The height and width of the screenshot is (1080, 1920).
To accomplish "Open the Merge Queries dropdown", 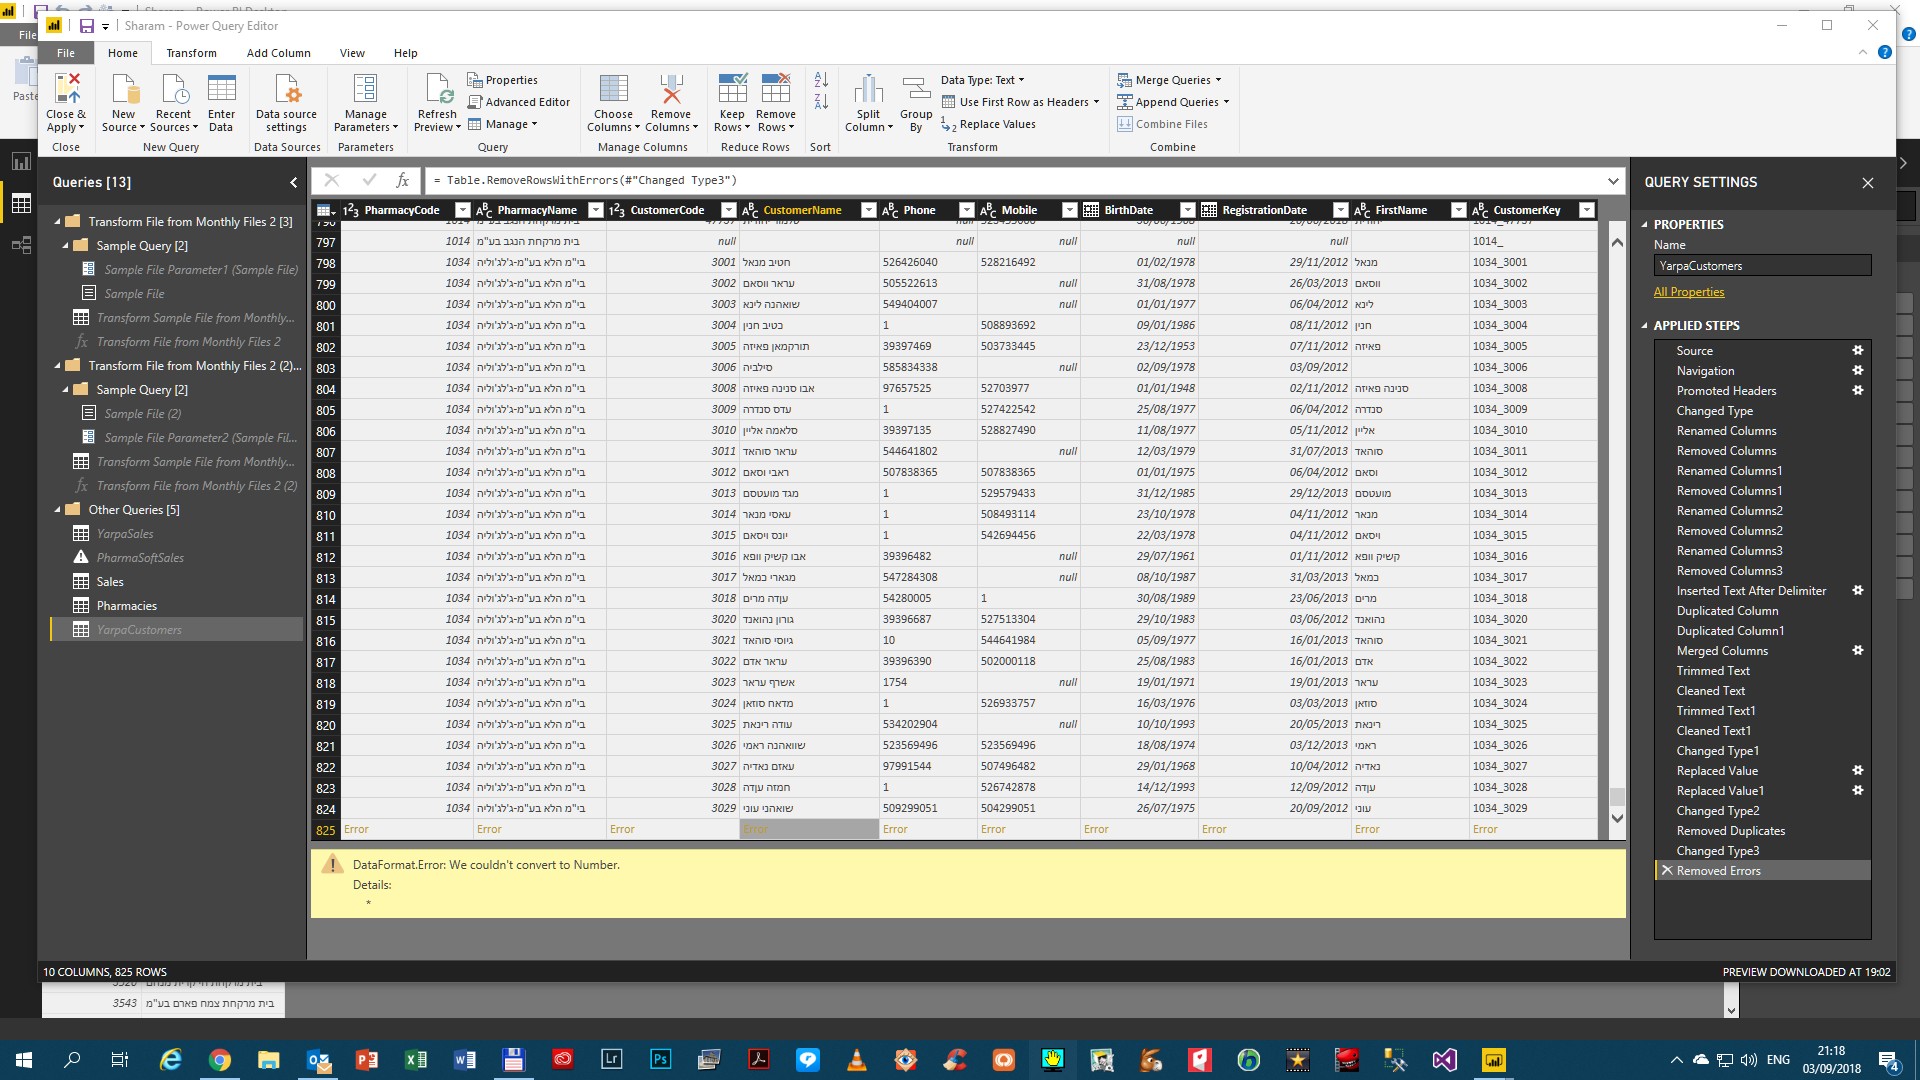I will 1170,80.
